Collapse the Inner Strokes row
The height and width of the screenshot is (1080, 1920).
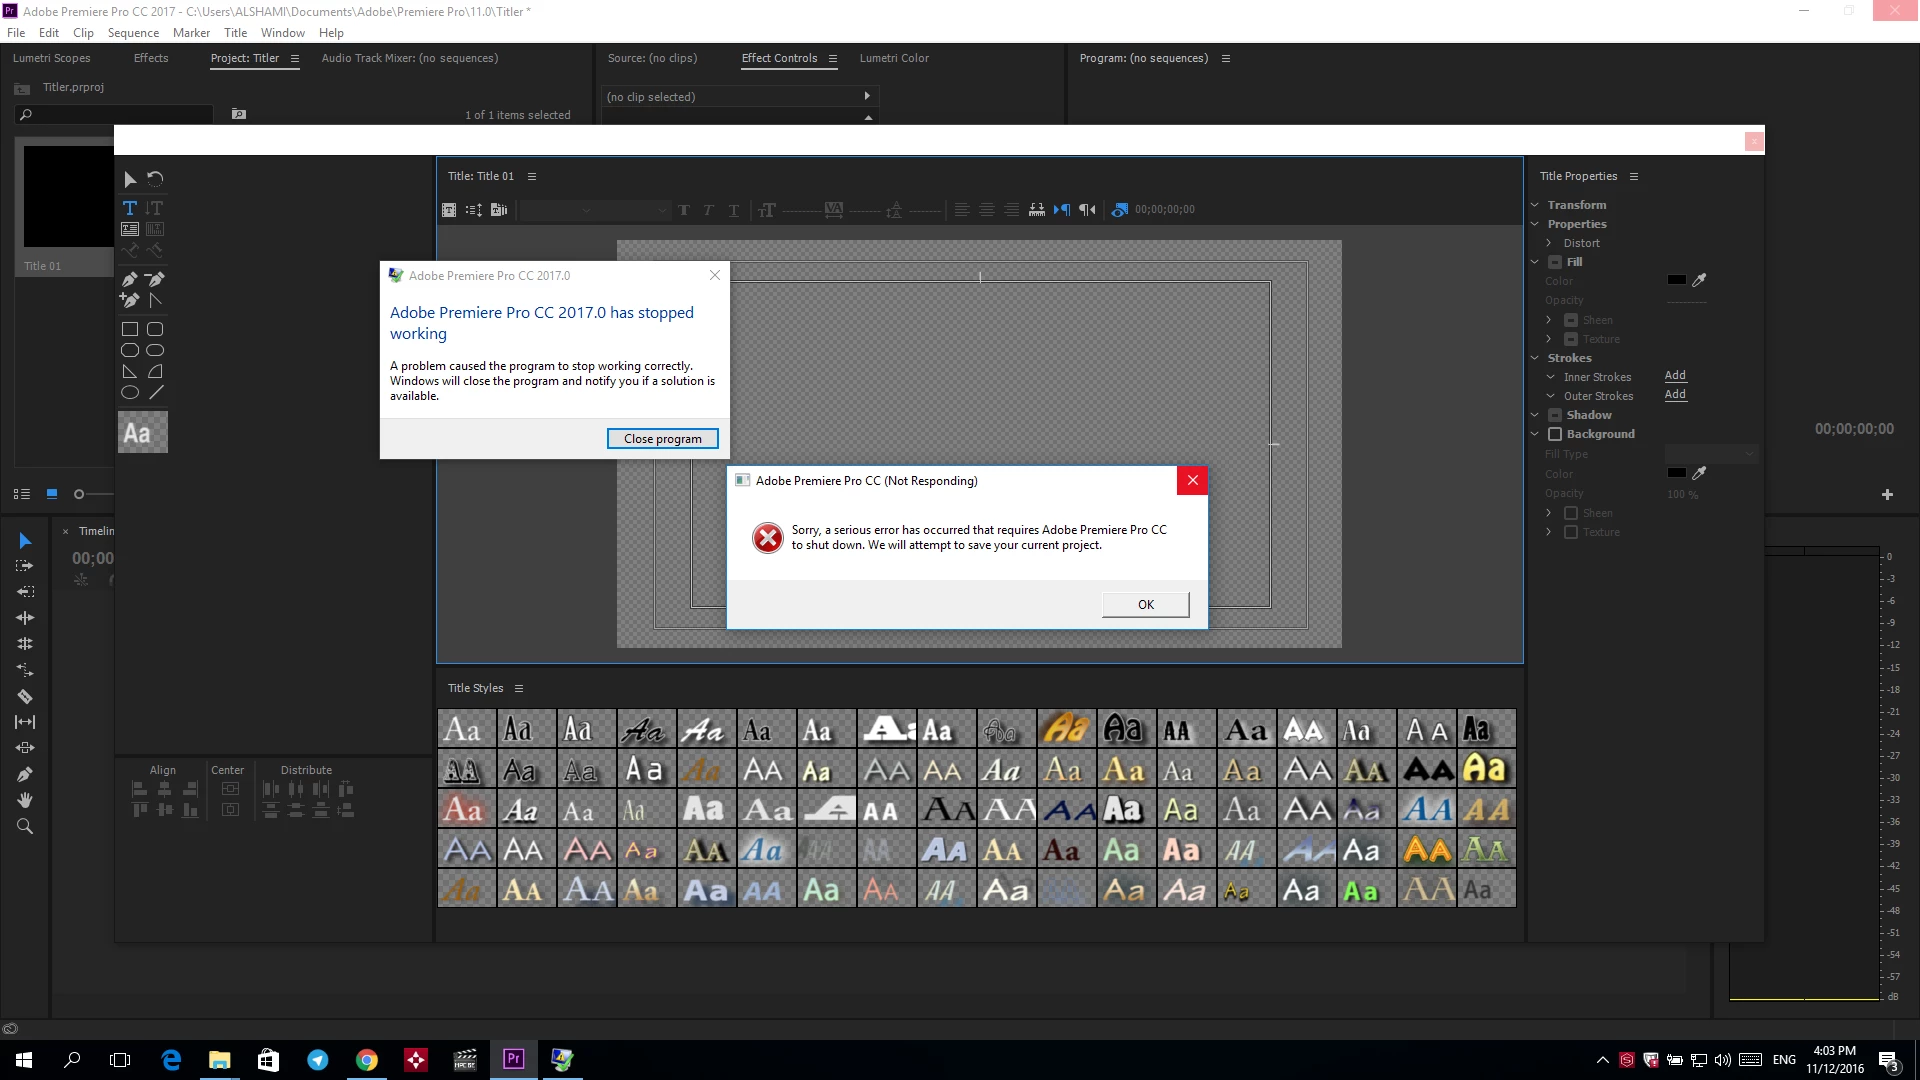pyautogui.click(x=1551, y=377)
